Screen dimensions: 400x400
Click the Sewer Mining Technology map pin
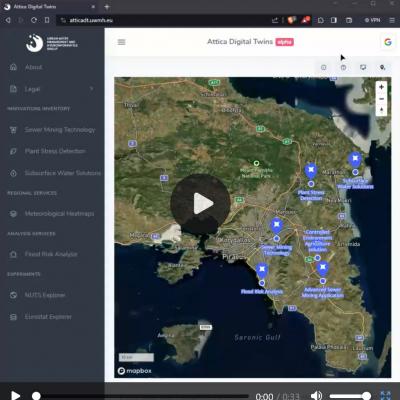pyautogui.click(x=276, y=226)
